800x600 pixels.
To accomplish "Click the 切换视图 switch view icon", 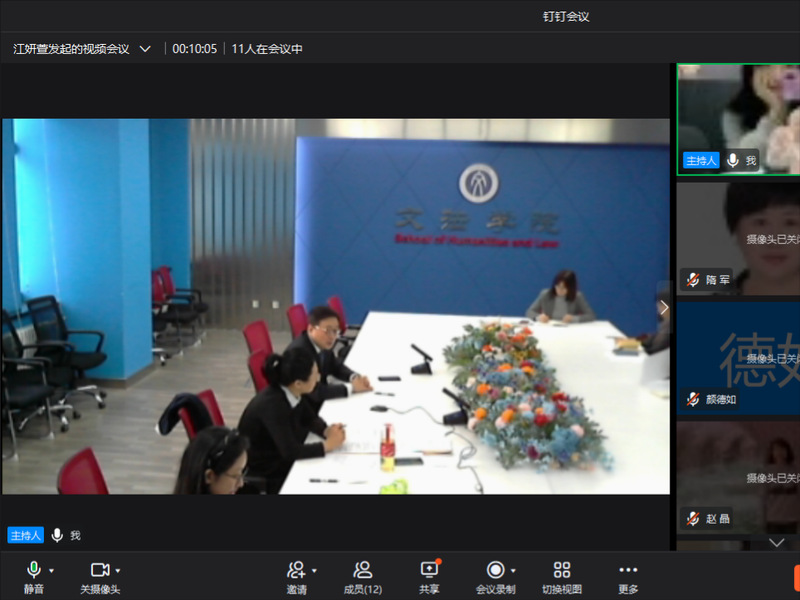I will 561,569.
